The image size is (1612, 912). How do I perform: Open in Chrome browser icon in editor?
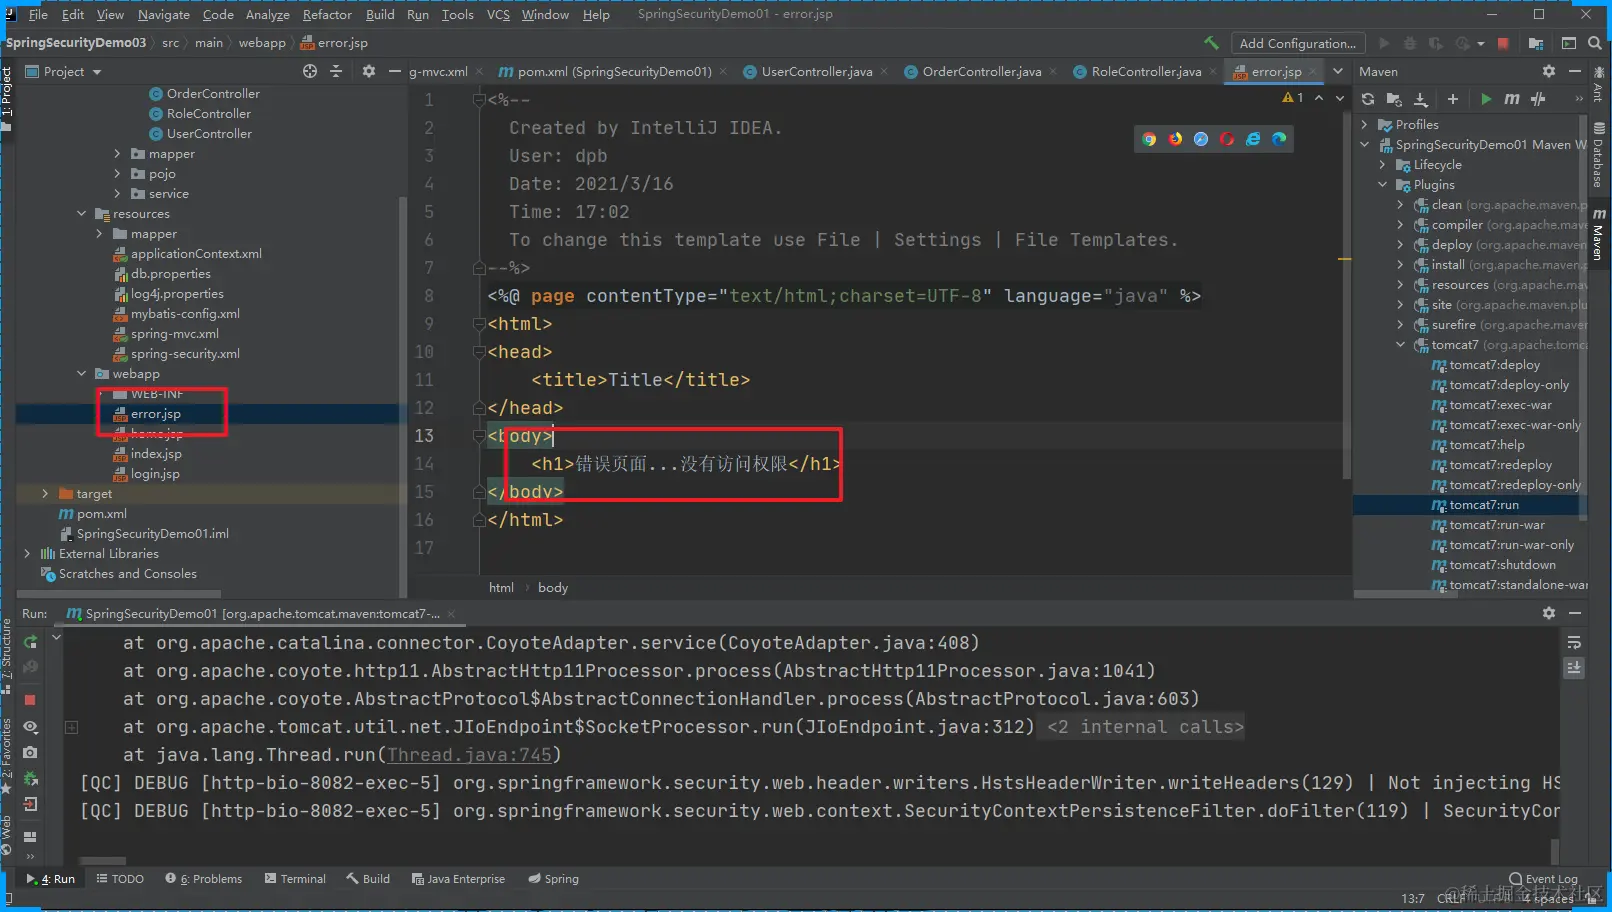(1149, 139)
